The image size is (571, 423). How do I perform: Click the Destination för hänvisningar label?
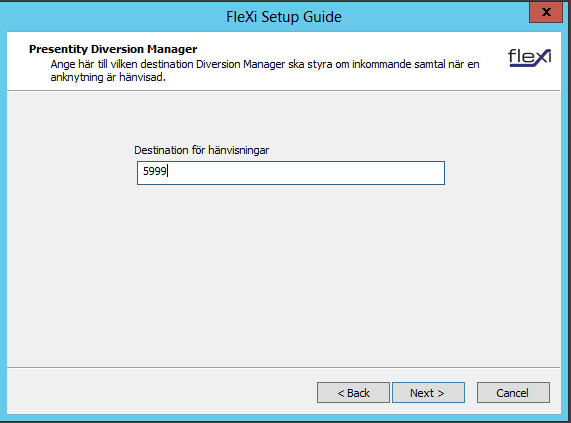201,150
